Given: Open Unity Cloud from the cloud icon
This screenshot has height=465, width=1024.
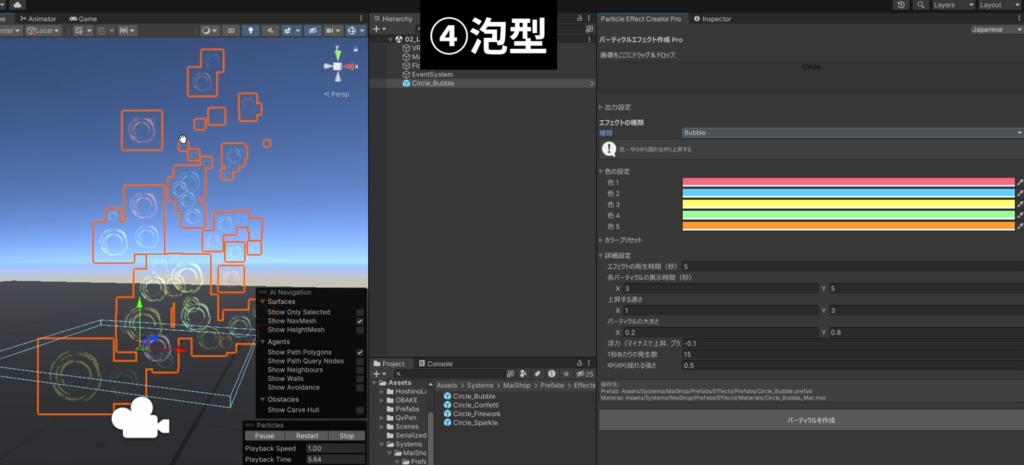Looking at the screenshot, I should point(17,5).
